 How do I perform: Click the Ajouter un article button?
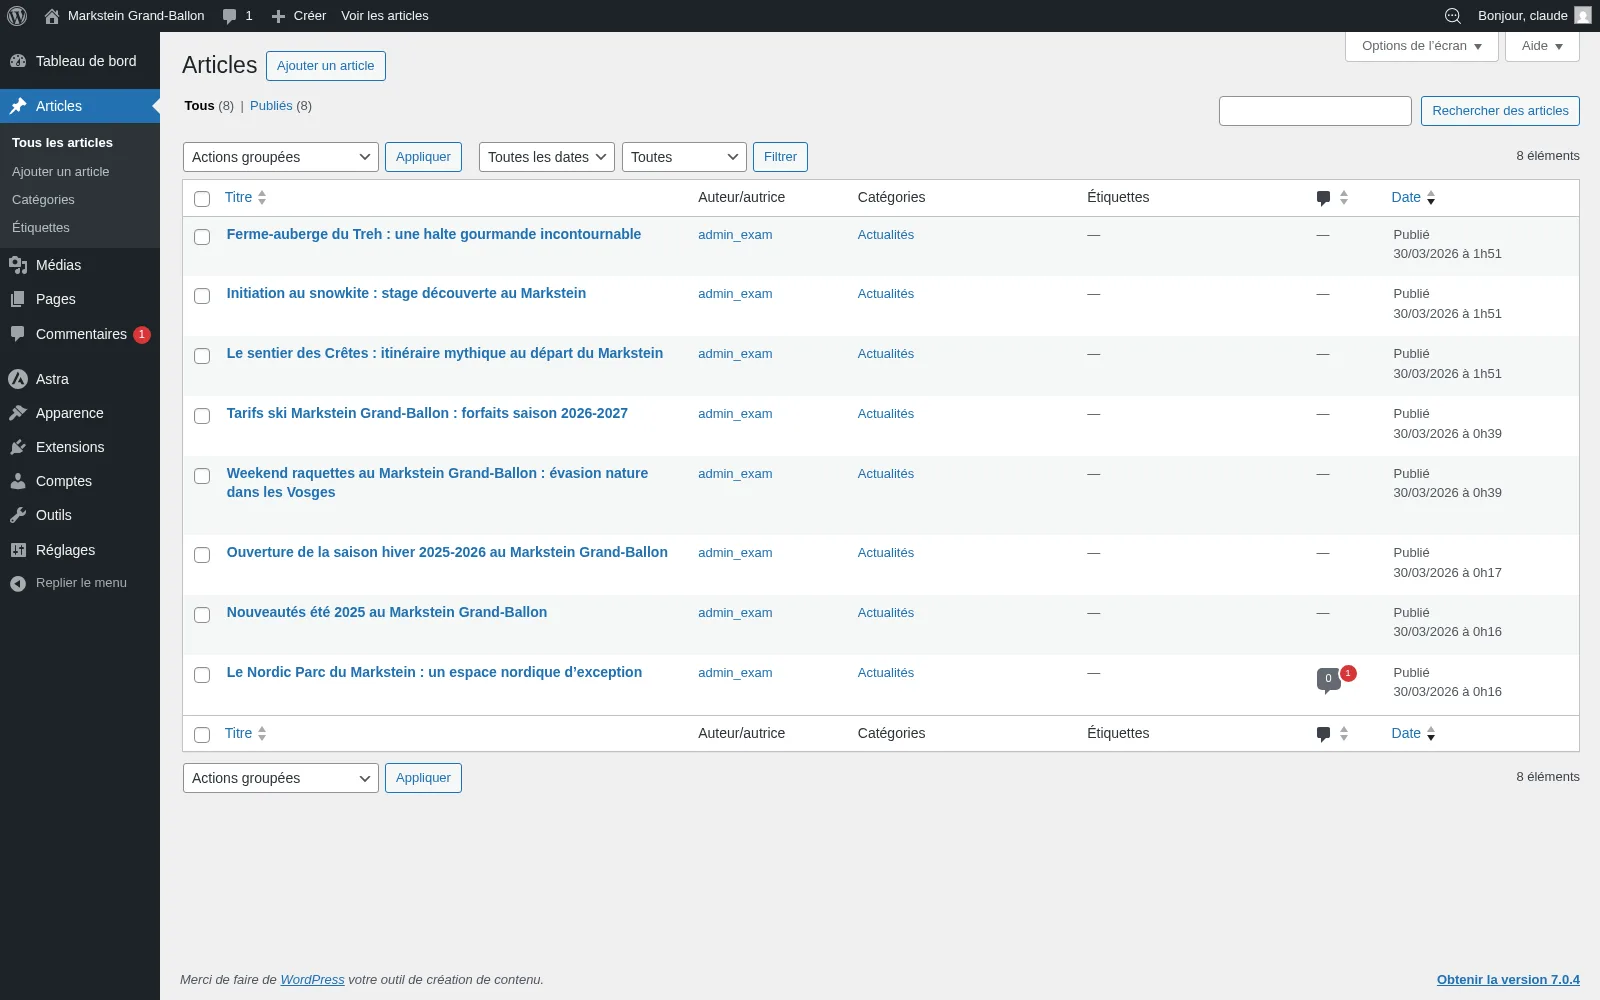(326, 66)
